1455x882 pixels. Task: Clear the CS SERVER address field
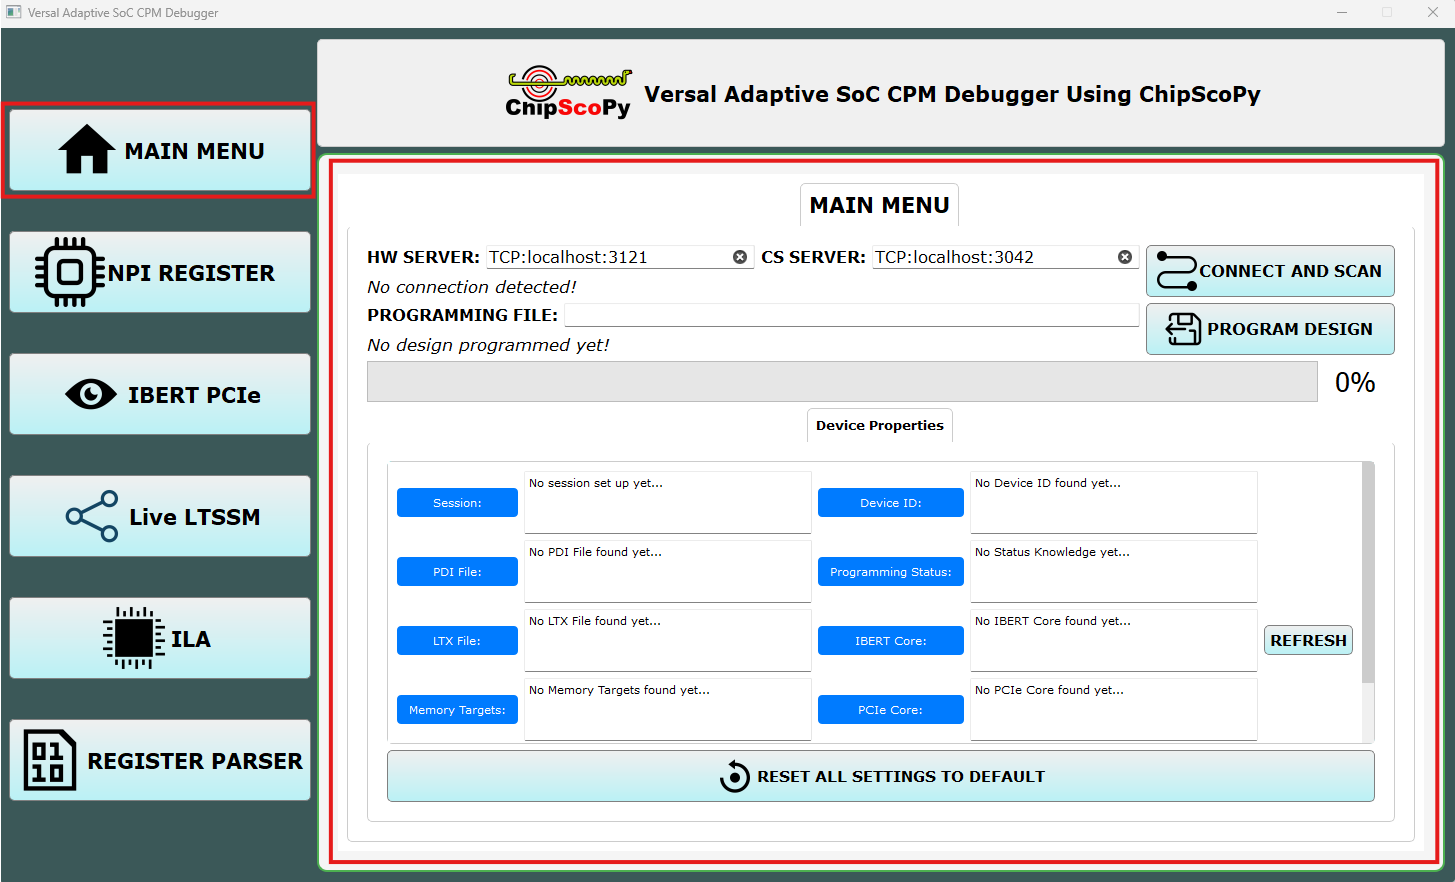(x=1124, y=256)
